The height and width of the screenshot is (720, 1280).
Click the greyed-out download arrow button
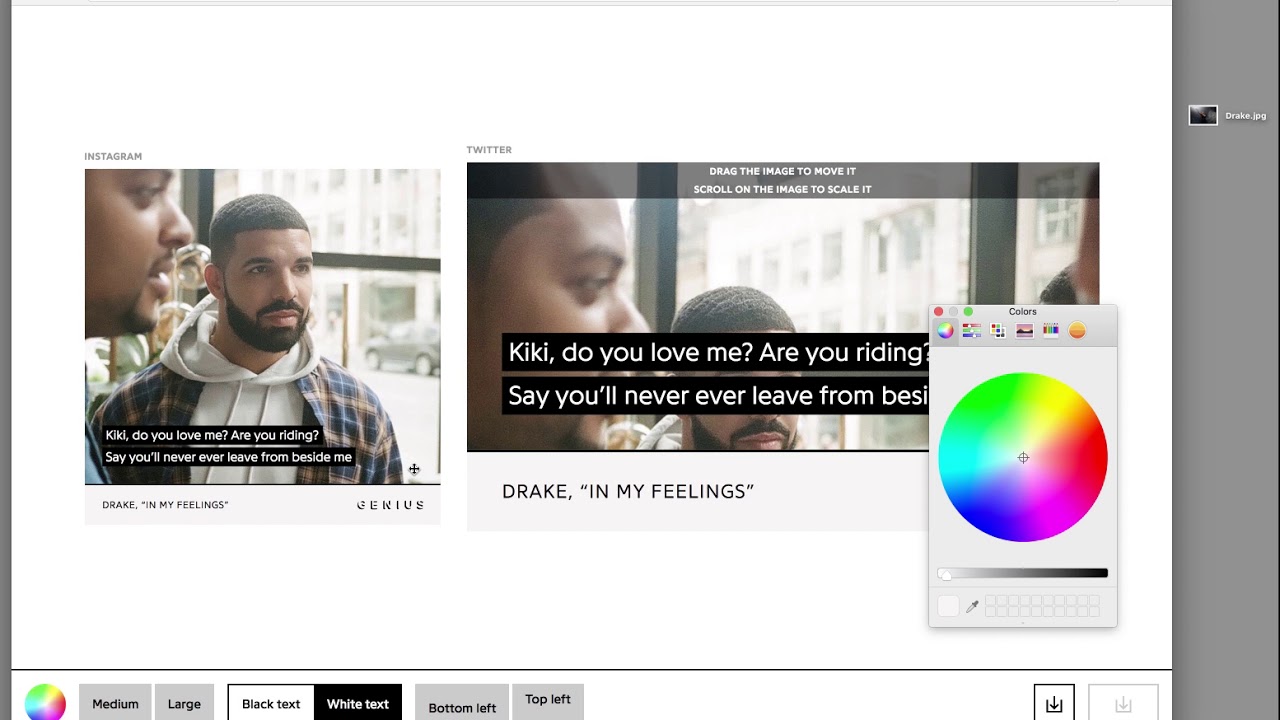click(1123, 704)
